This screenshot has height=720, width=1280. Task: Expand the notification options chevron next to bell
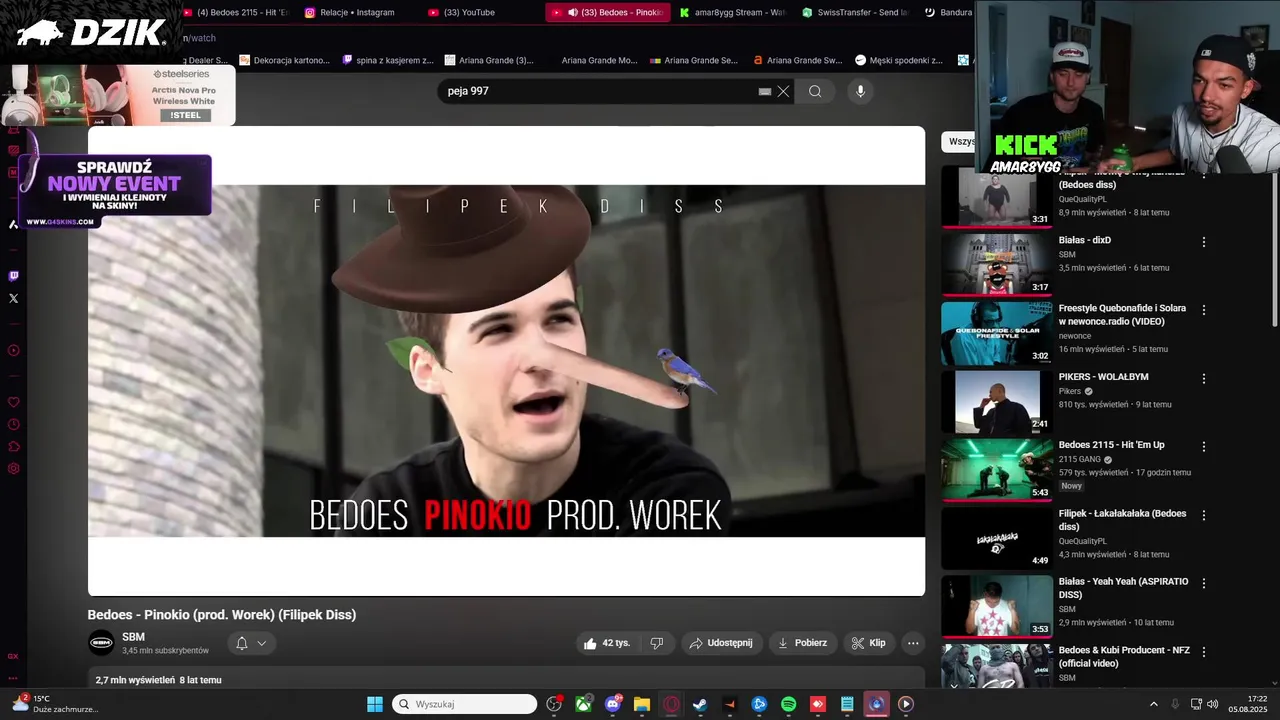tap(262, 643)
